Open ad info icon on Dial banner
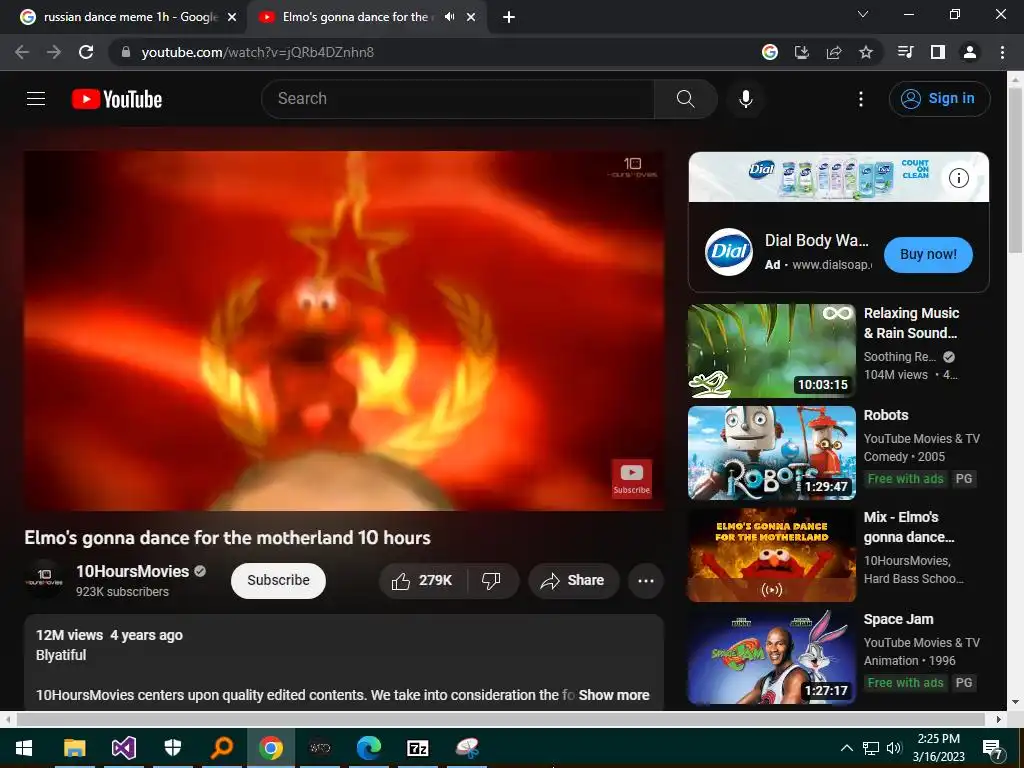The image size is (1024, 768). pyautogui.click(x=959, y=178)
